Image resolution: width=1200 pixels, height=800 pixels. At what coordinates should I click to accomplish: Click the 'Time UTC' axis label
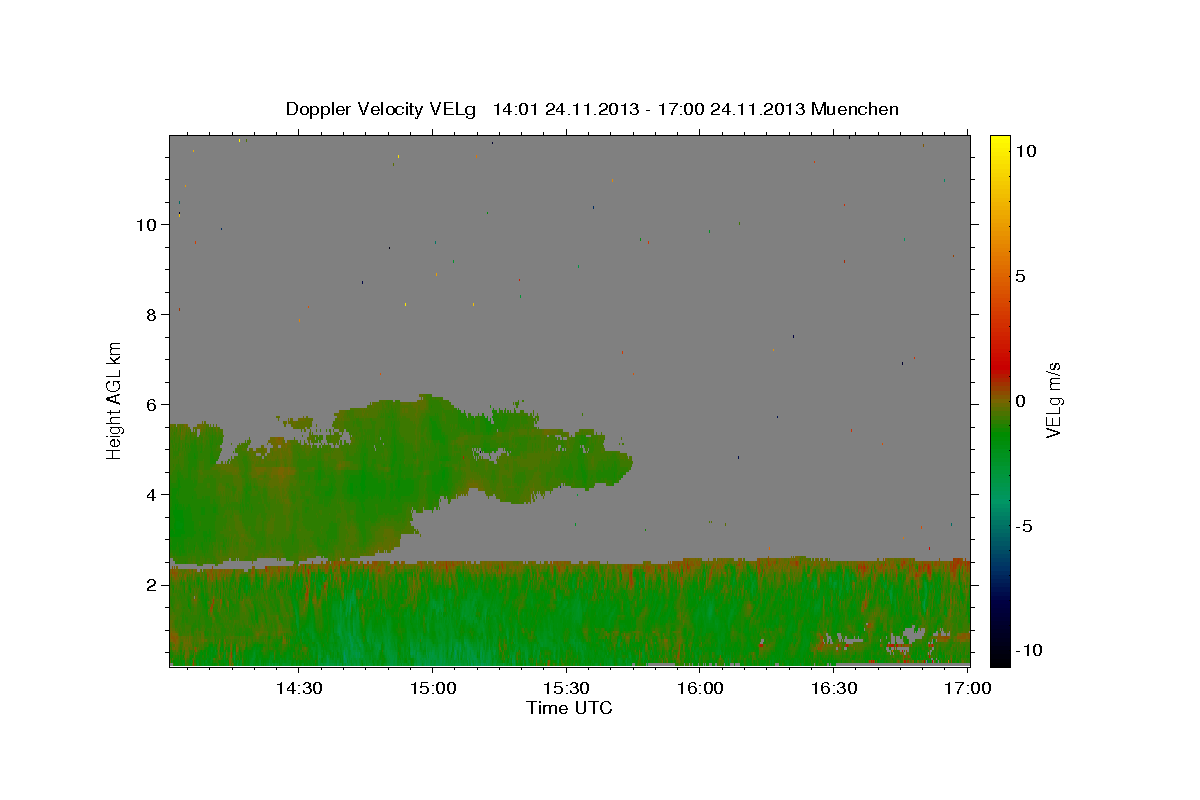[569, 708]
